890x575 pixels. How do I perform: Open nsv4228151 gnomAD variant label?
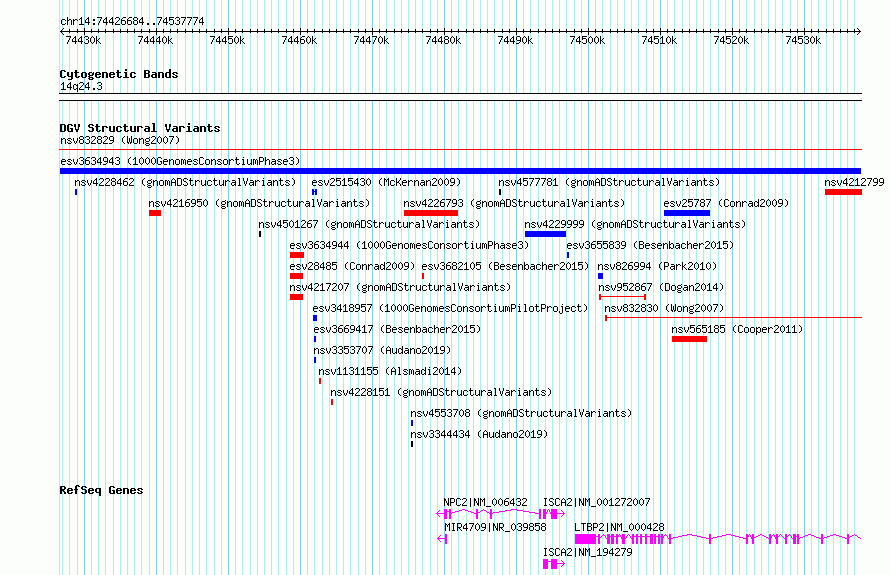tap(441, 392)
